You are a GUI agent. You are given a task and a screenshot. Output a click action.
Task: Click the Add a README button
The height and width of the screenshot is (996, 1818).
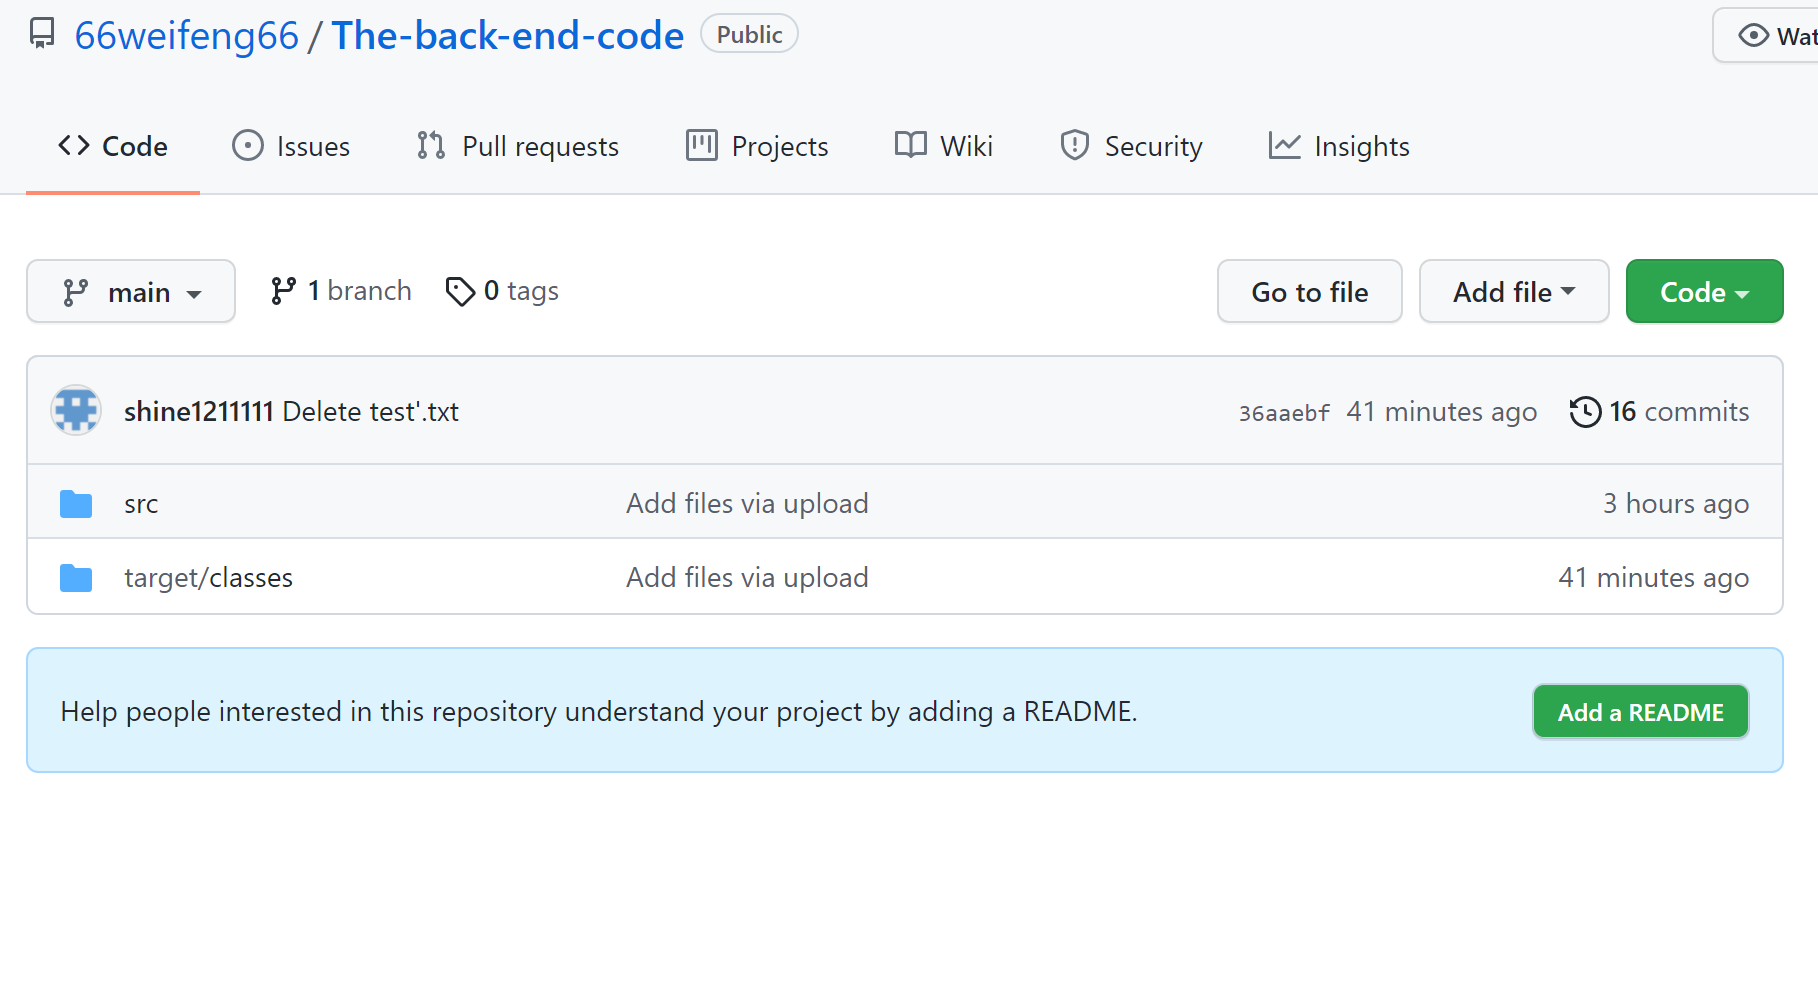click(1640, 712)
